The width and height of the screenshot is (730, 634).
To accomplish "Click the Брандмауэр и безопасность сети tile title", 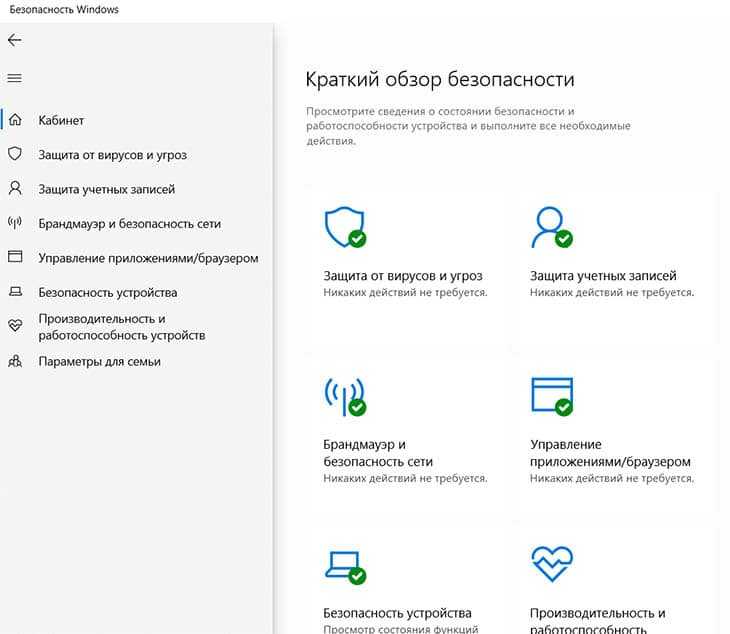I will coord(378,453).
